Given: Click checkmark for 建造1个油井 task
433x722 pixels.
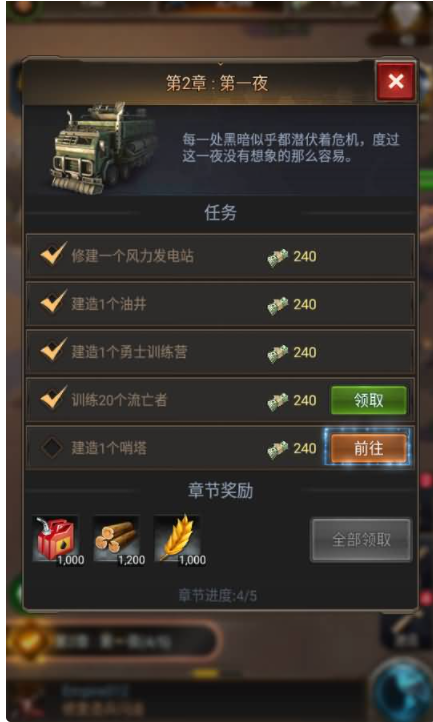Looking at the screenshot, I should click(53, 302).
